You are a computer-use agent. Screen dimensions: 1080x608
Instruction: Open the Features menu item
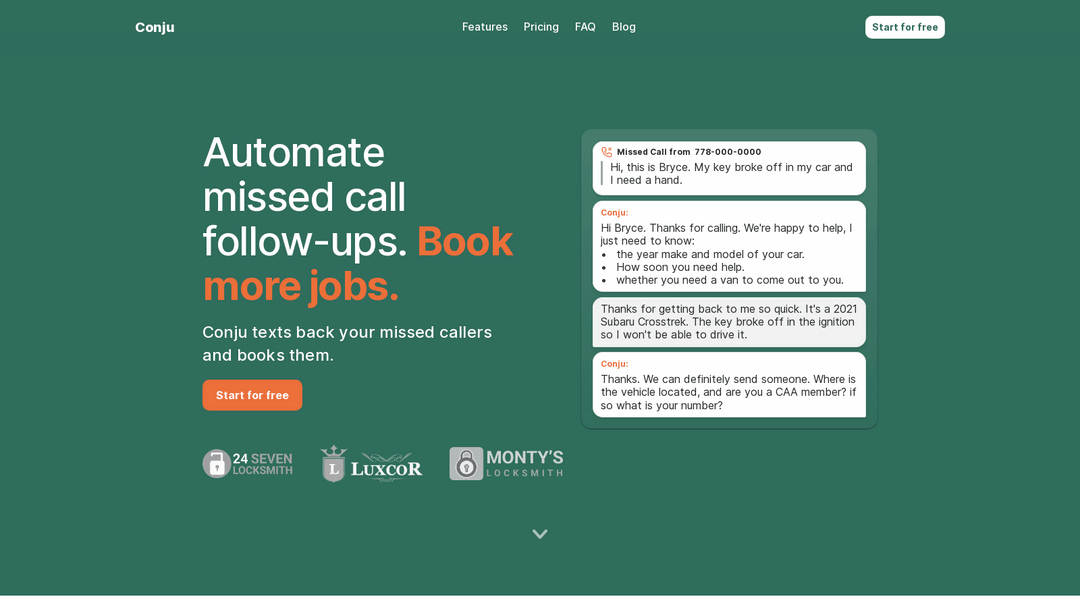click(x=484, y=27)
